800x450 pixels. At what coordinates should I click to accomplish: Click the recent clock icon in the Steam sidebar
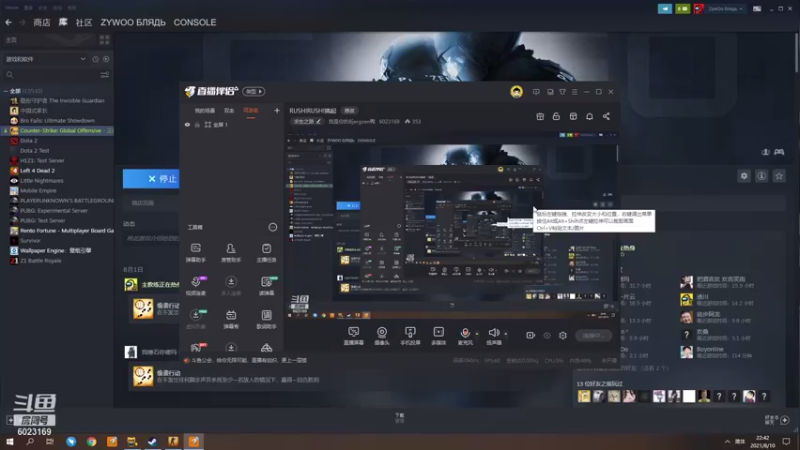(x=95, y=59)
